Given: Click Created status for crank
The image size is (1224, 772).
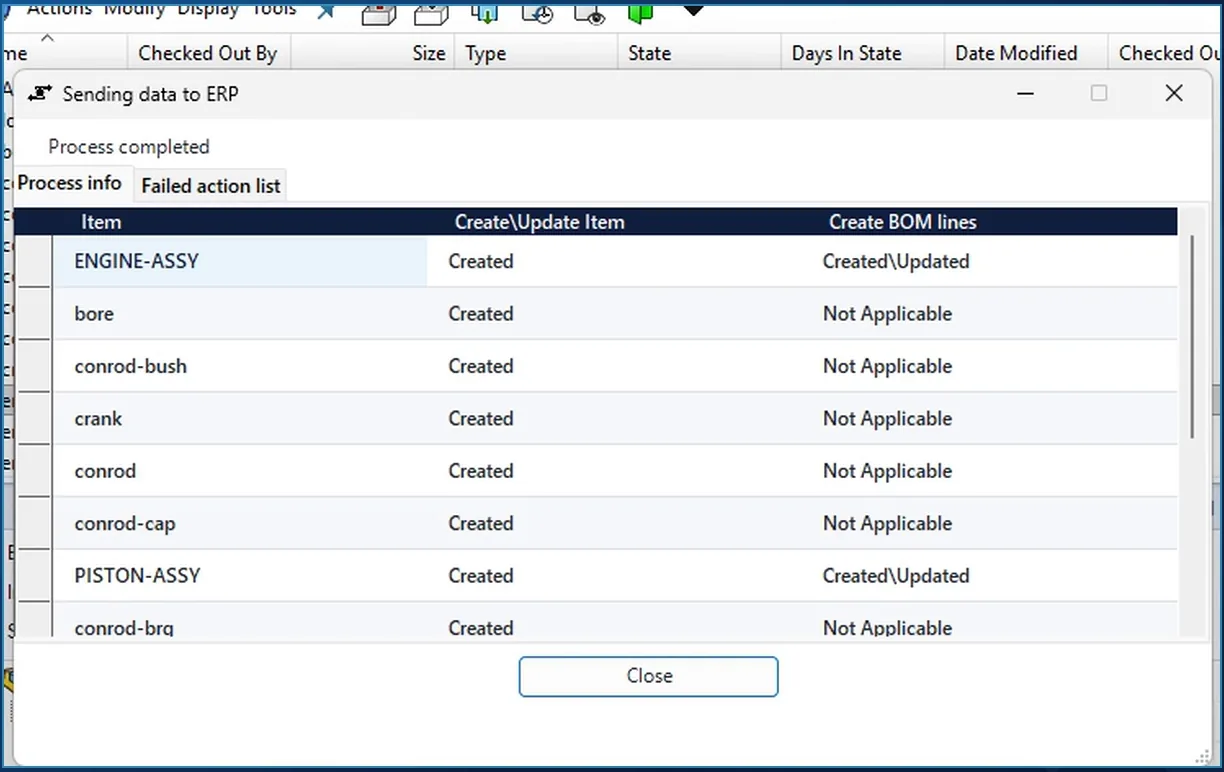Looking at the screenshot, I should click(x=481, y=418).
